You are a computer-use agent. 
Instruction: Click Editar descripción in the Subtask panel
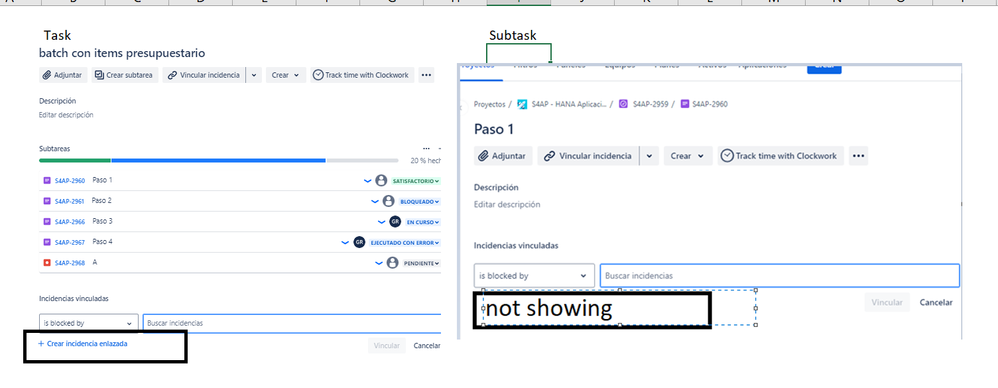(x=507, y=205)
